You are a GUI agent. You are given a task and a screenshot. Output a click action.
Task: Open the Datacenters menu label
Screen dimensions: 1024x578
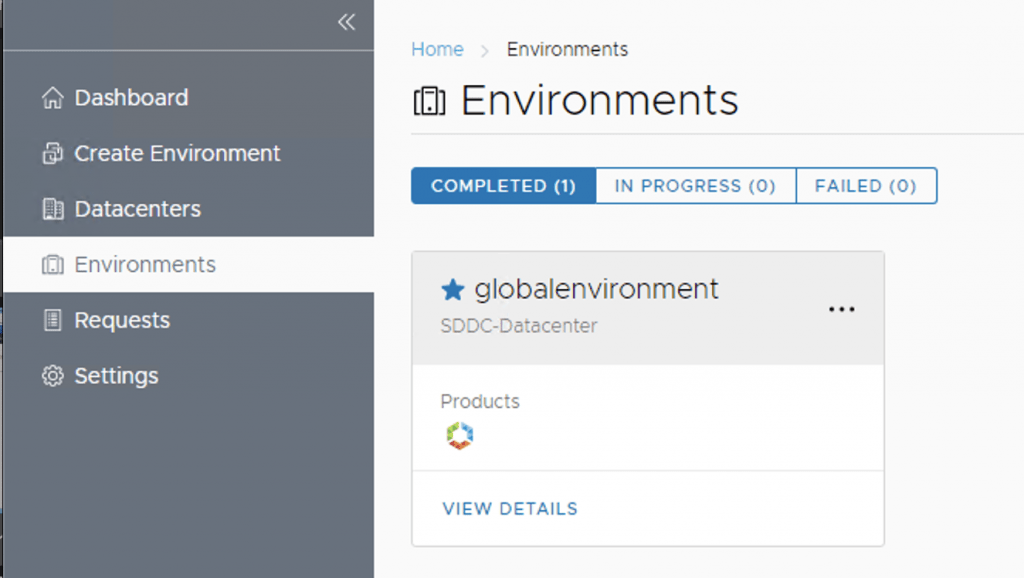pos(137,209)
